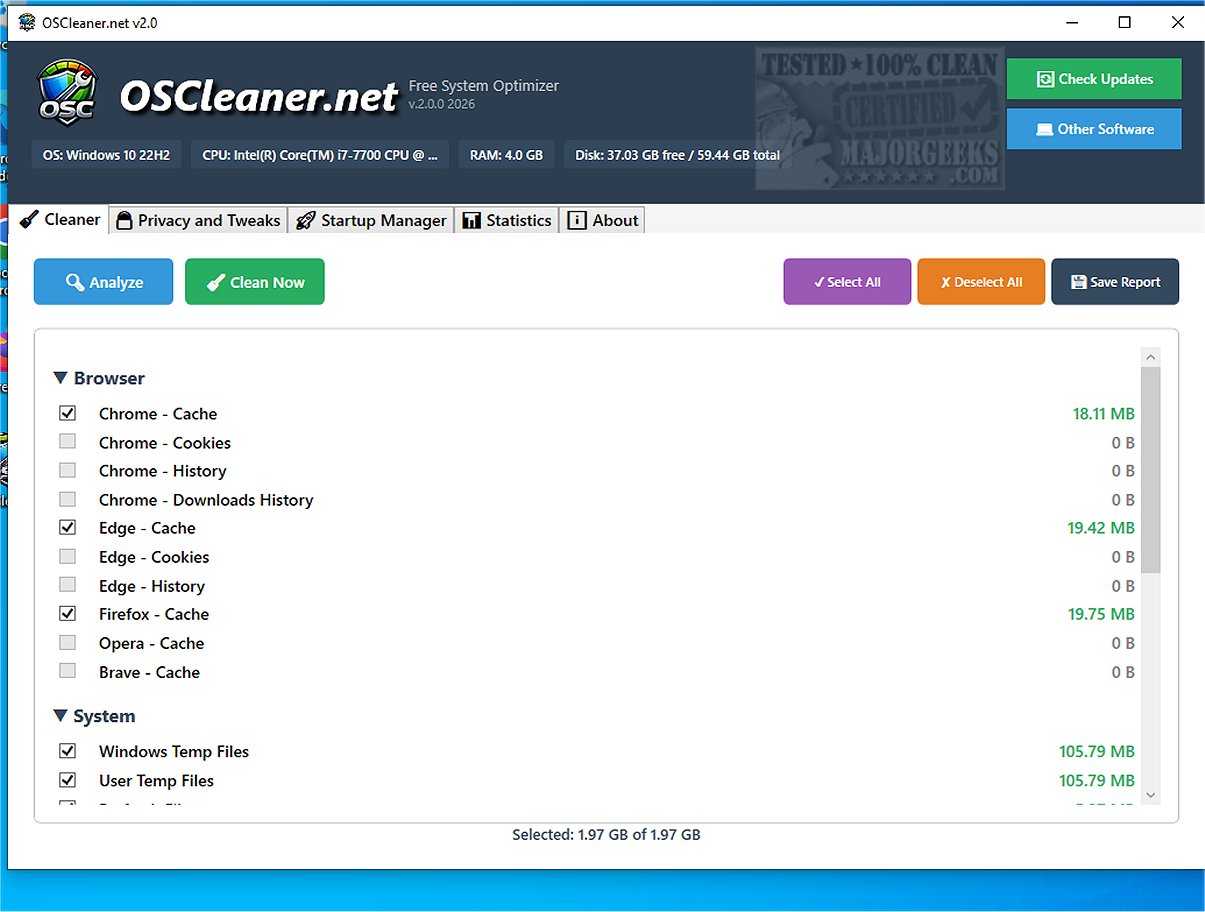Click the Edge - Cookies label

point(154,557)
